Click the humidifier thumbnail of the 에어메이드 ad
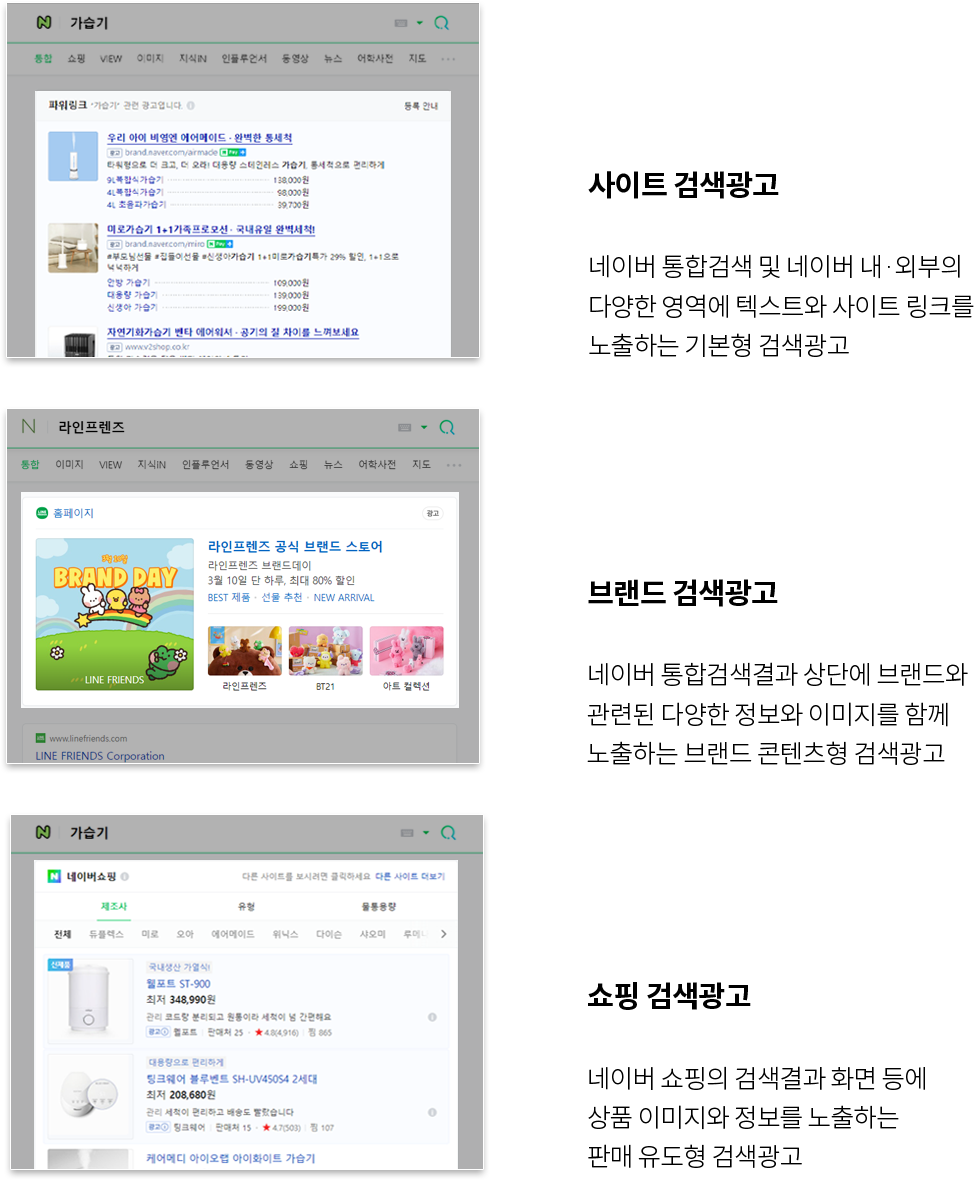 click(x=73, y=157)
